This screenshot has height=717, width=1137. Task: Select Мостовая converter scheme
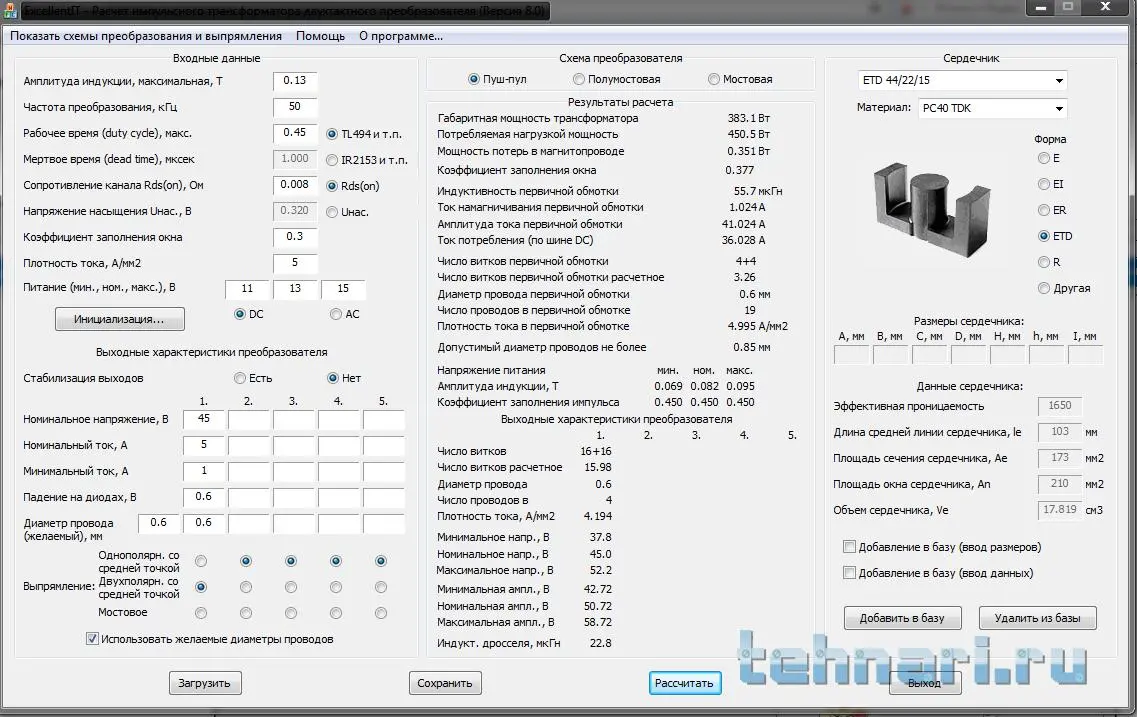click(x=740, y=79)
